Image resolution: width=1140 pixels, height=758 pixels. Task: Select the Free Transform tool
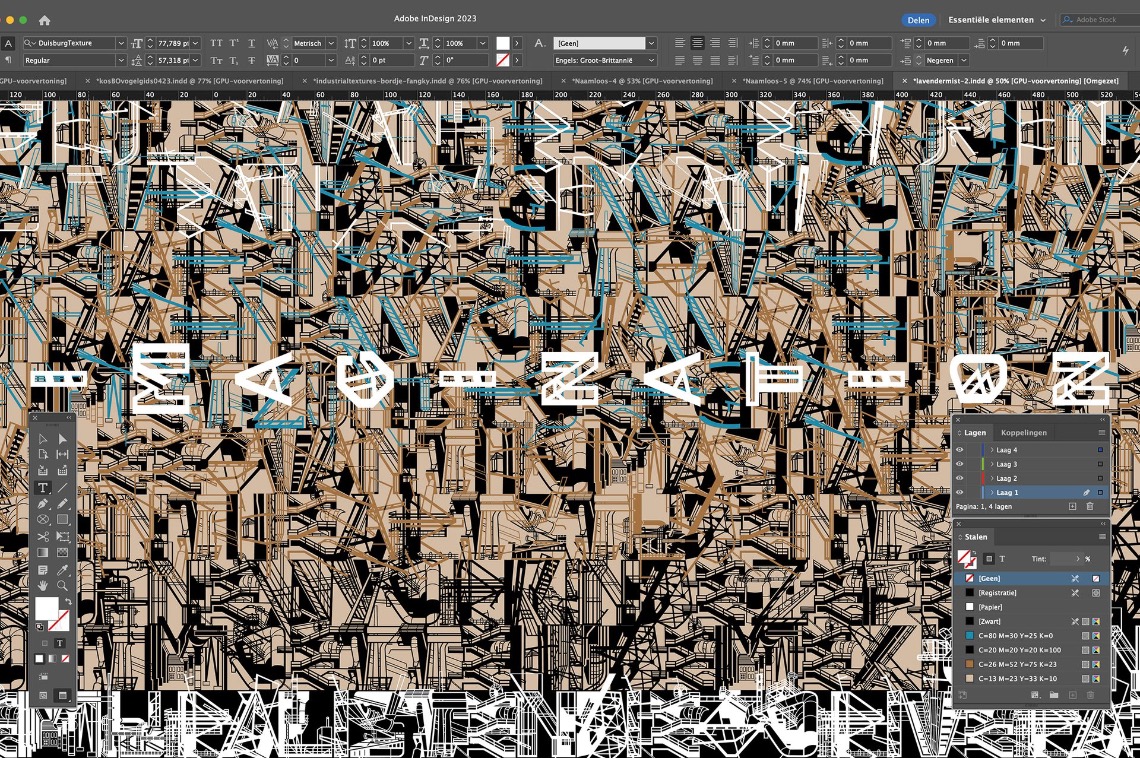63,536
